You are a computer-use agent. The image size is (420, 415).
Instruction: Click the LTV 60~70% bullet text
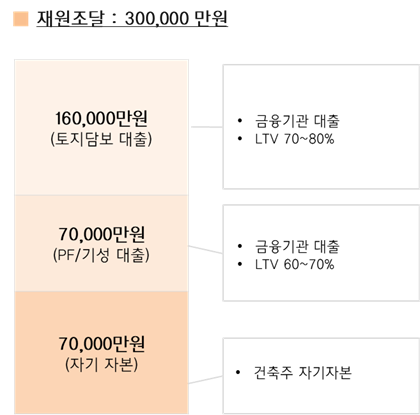pos(295,264)
